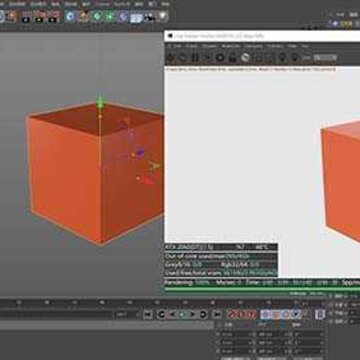Toggle clay mode sphere icon in Live Viewer

click(x=245, y=58)
